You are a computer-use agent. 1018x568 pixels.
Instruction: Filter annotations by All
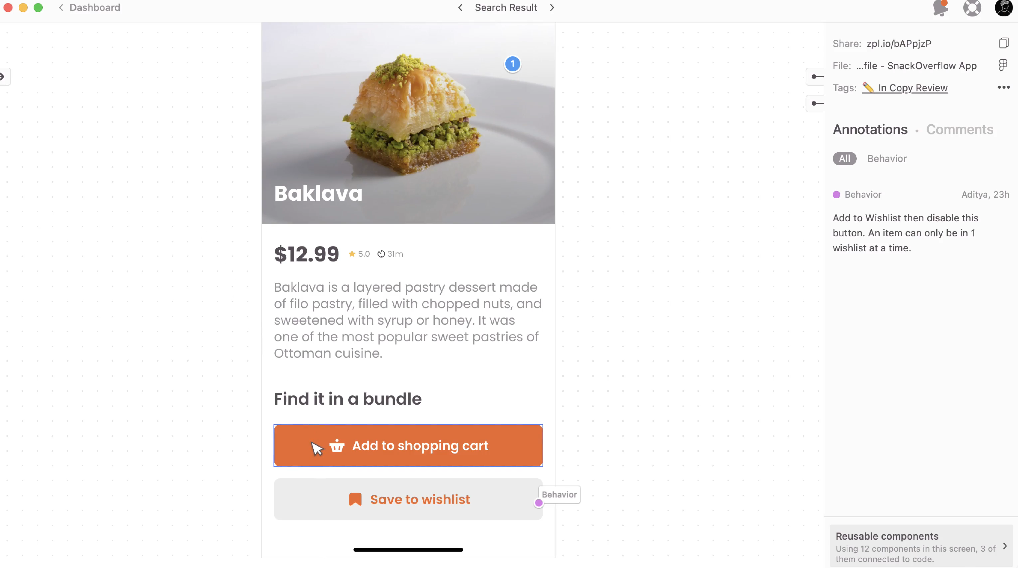[x=845, y=159]
